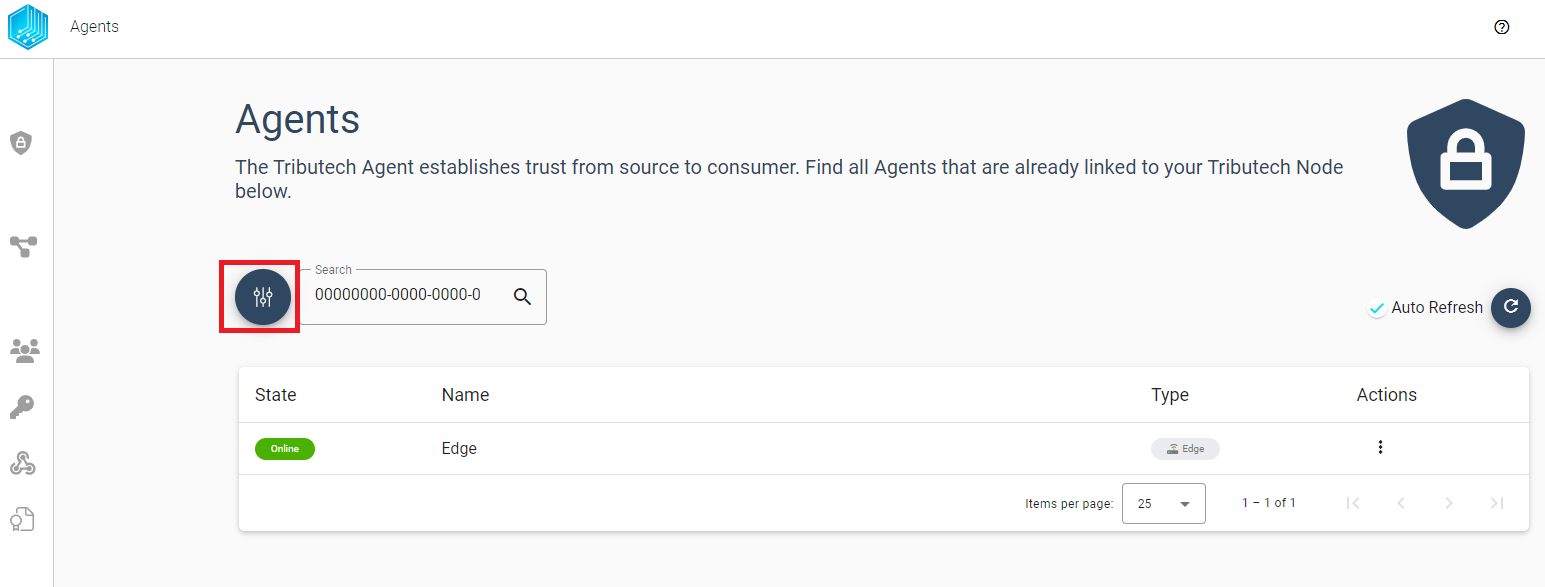Image resolution: width=1545 pixels, height=587 pixels.
Task: Expand the Items per page dropdown
Action: [1164, 504]
